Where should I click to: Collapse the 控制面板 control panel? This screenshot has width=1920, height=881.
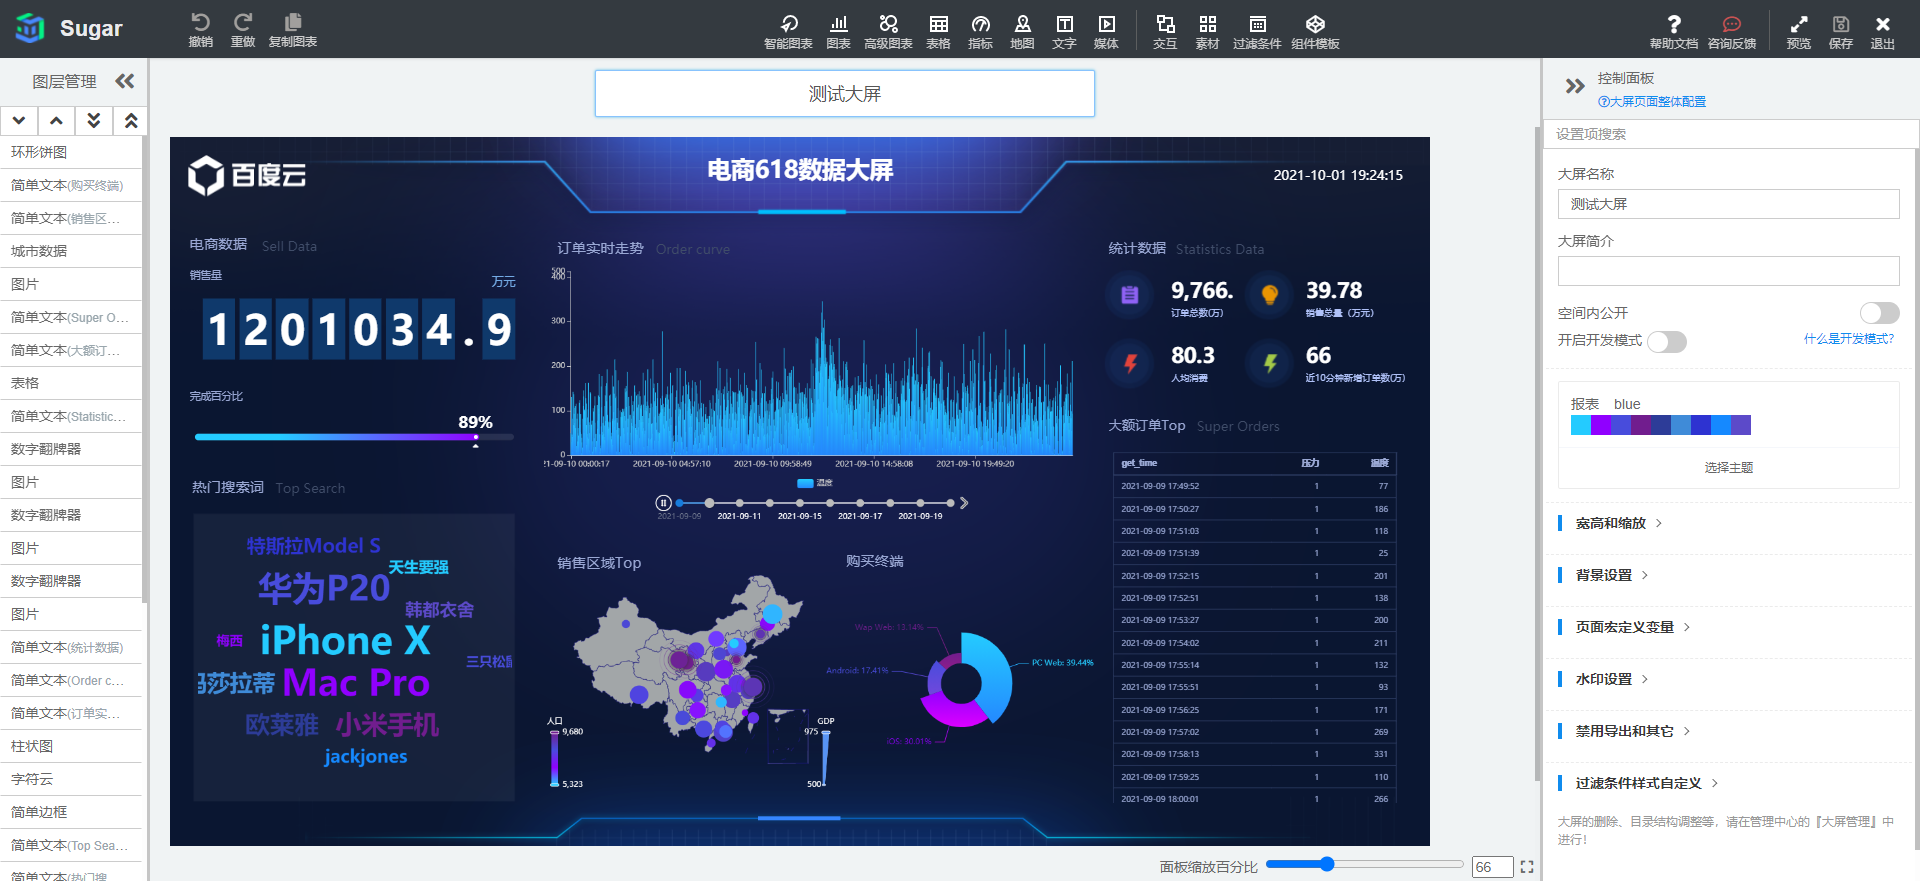[1575, 86]
